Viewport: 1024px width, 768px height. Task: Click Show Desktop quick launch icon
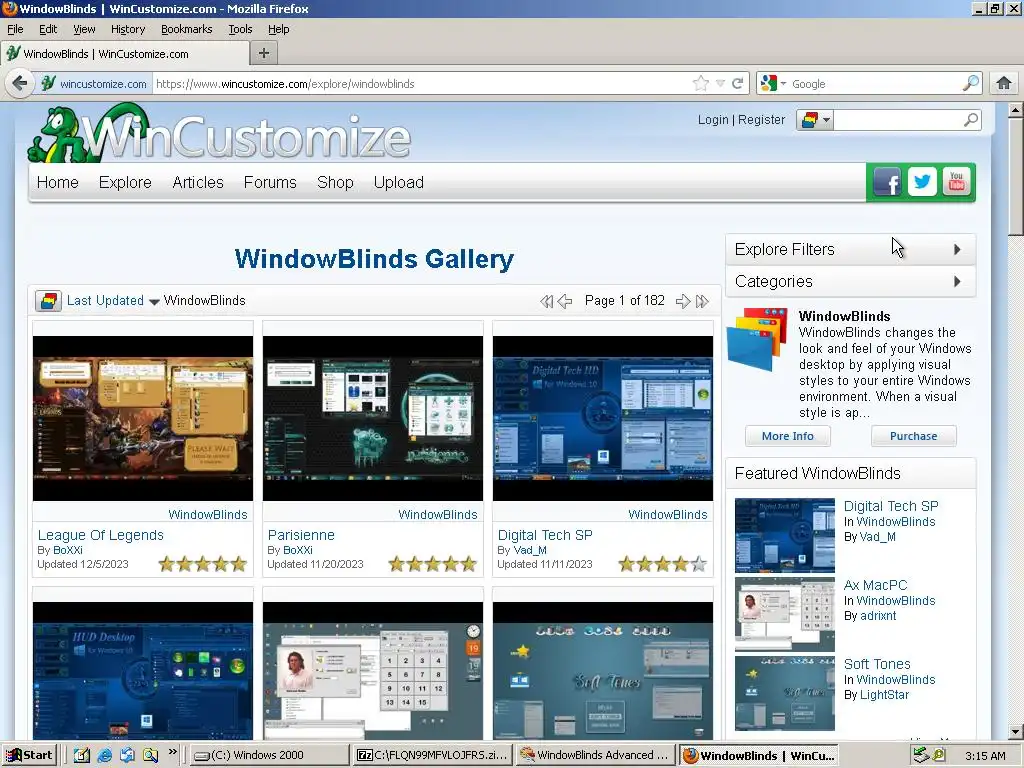[x=81, y=755]
